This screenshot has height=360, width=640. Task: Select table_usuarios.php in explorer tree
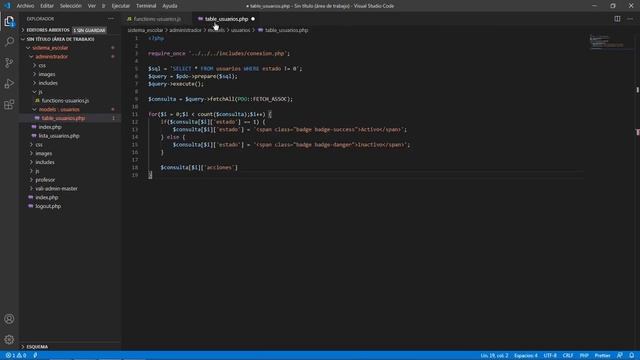(70, 118)
